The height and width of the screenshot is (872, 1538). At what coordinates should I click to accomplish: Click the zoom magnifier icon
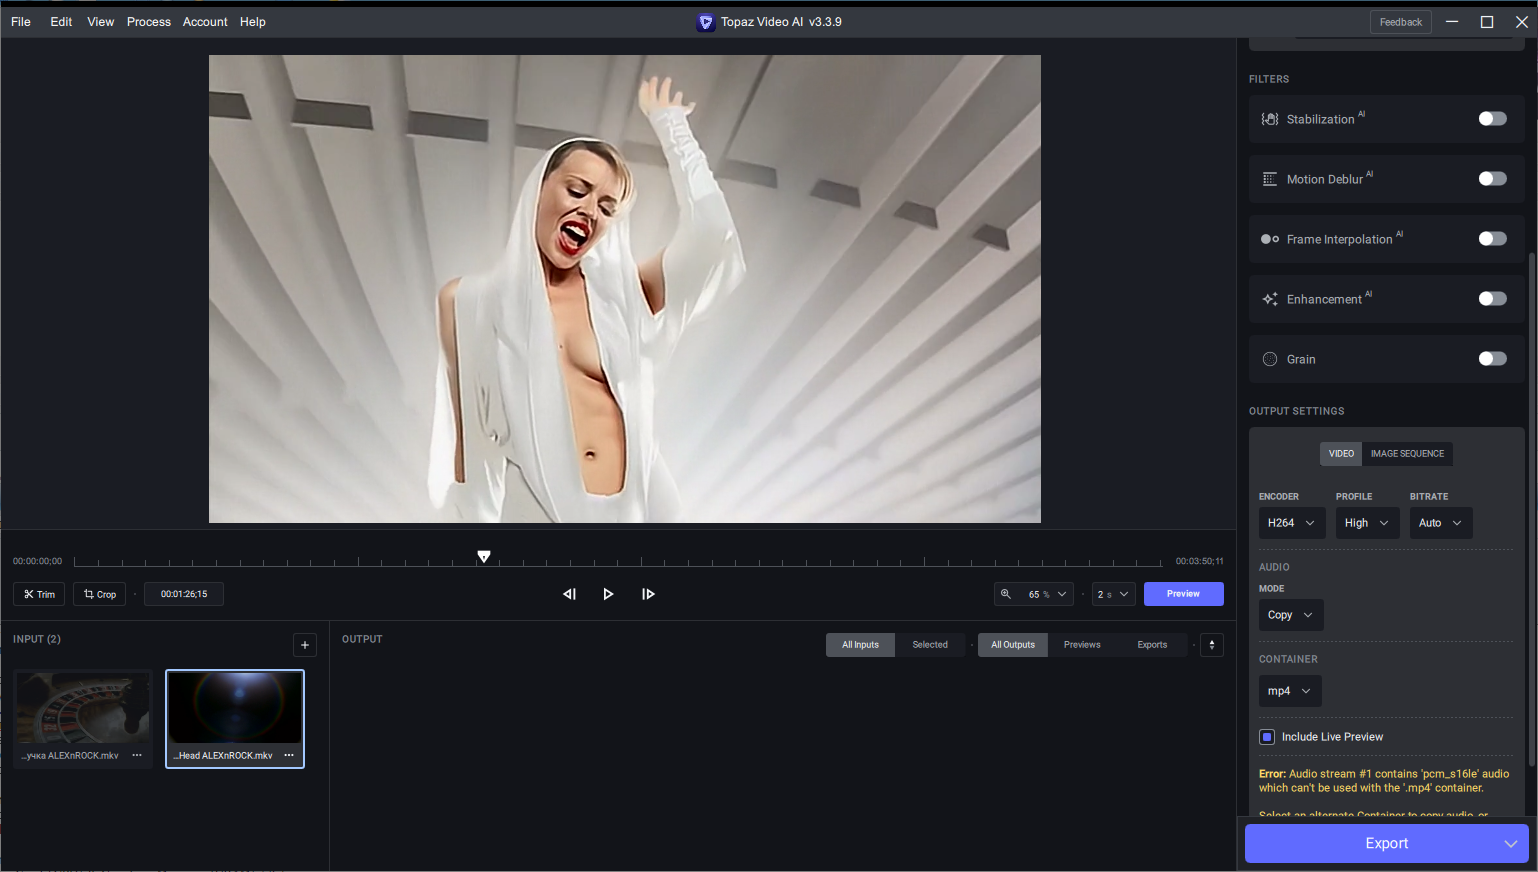tap(1006, 594)
